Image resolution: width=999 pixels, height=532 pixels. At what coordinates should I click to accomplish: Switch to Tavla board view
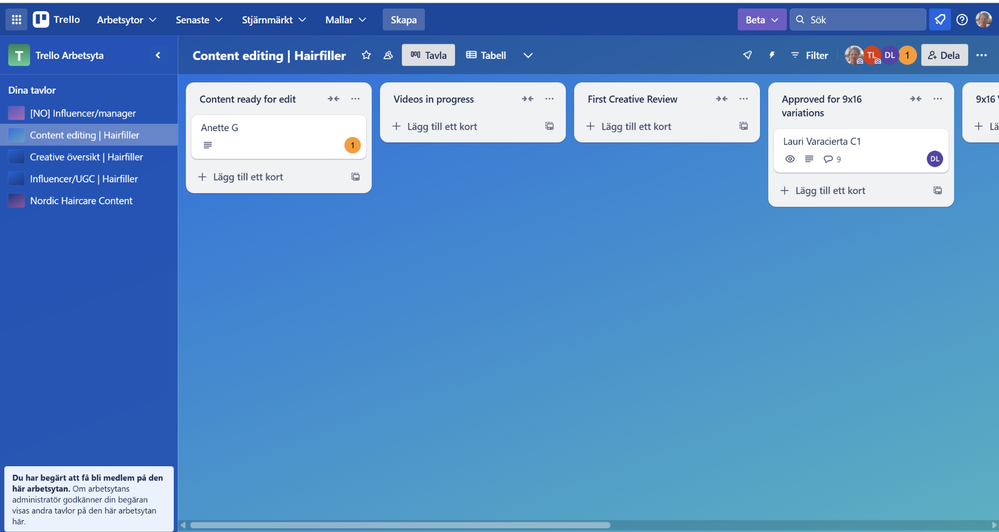click(428, 55)
